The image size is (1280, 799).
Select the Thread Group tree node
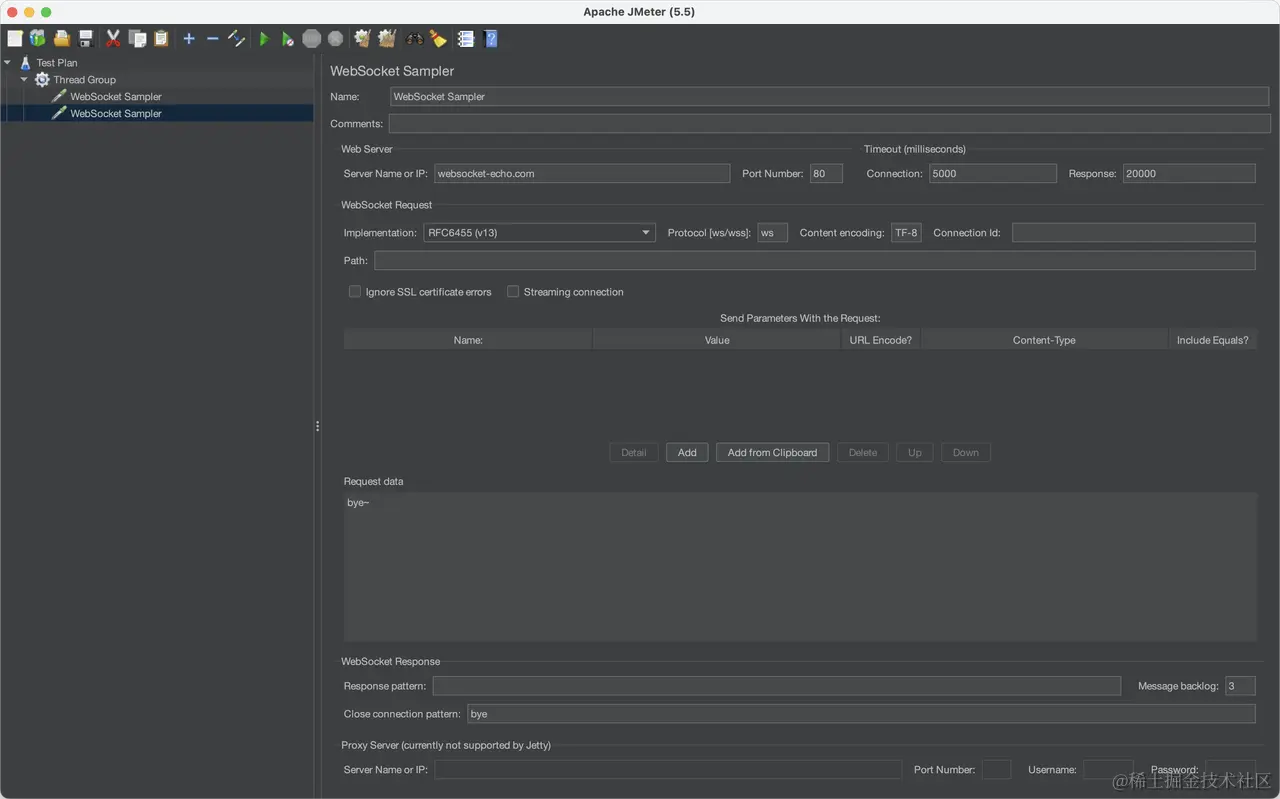[x=84, y=80]
